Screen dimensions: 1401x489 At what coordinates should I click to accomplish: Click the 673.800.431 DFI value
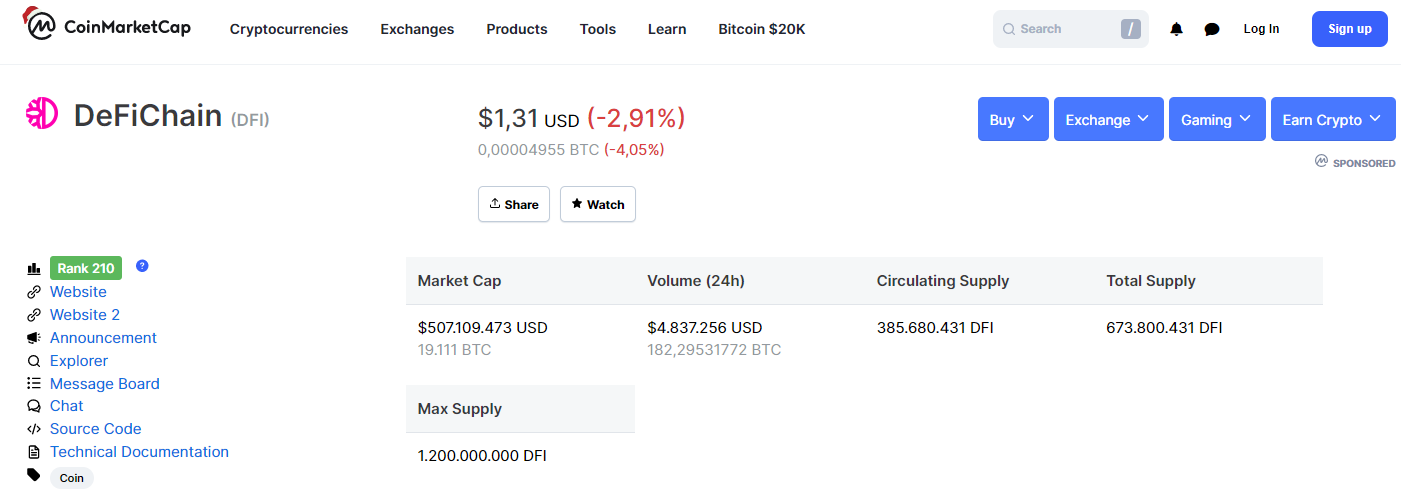[1164, 328]
